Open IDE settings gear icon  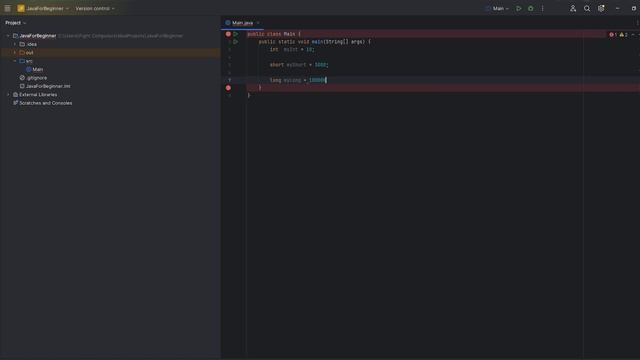click(601, 8)
